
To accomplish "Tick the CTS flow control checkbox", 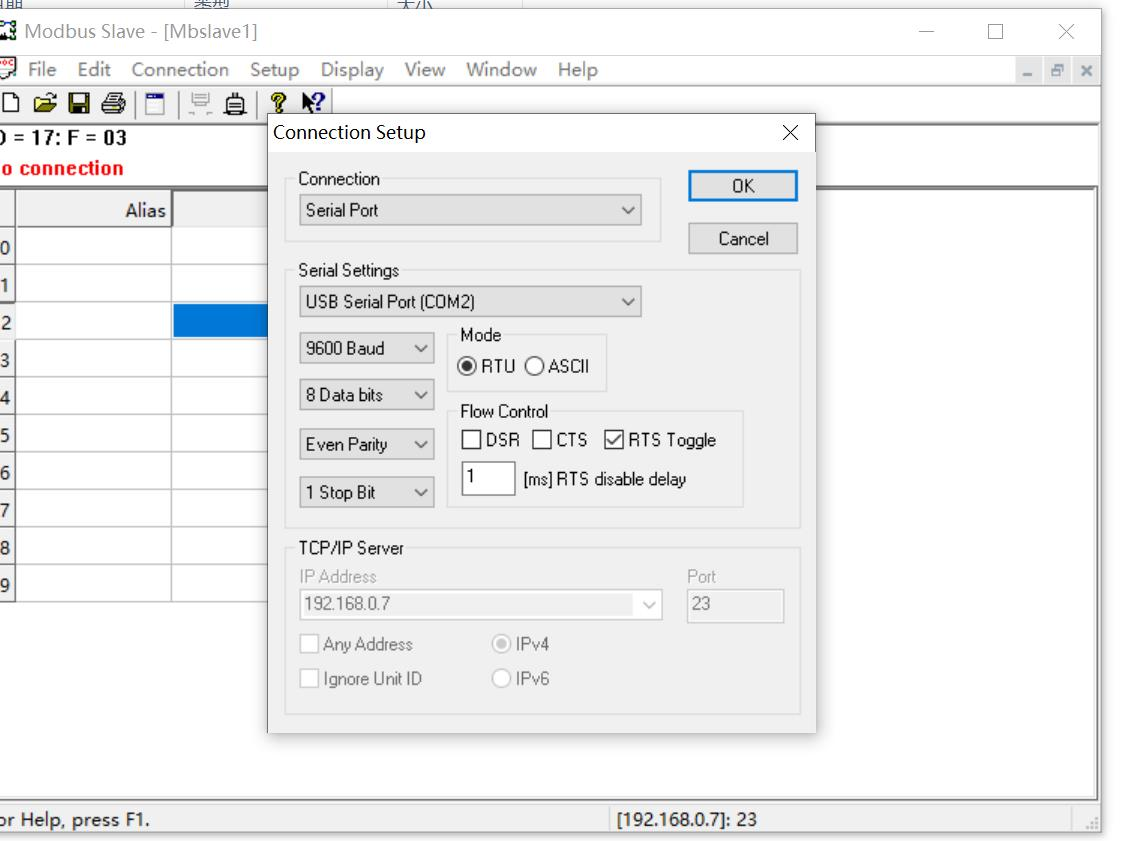I will [542, 440].
